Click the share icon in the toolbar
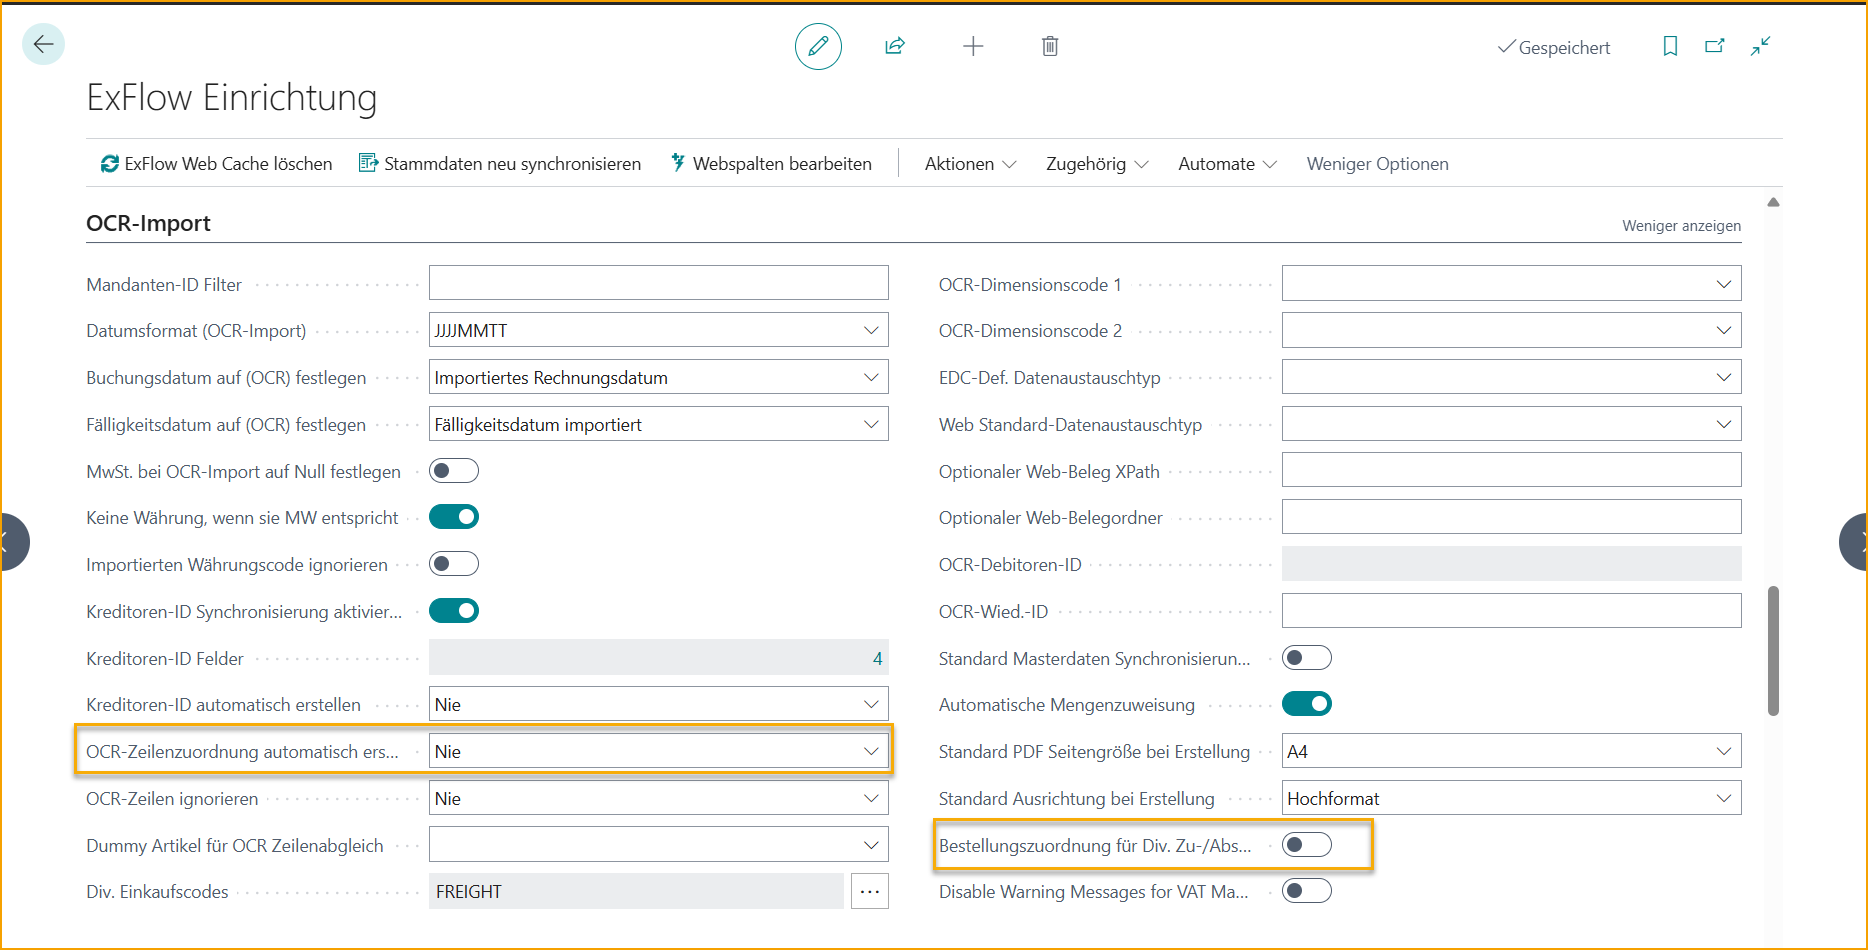Screen dimensions: 1868x950 (895, 46)
